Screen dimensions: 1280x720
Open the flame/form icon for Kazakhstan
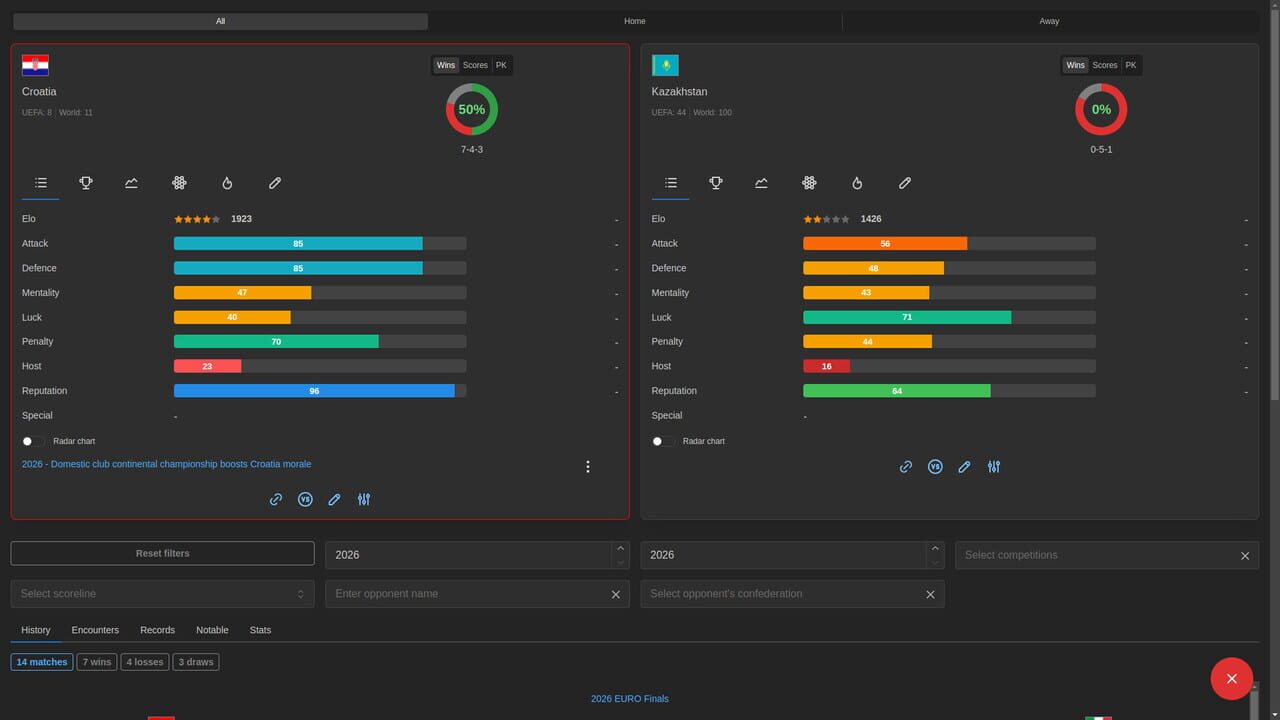pos(857,183)
